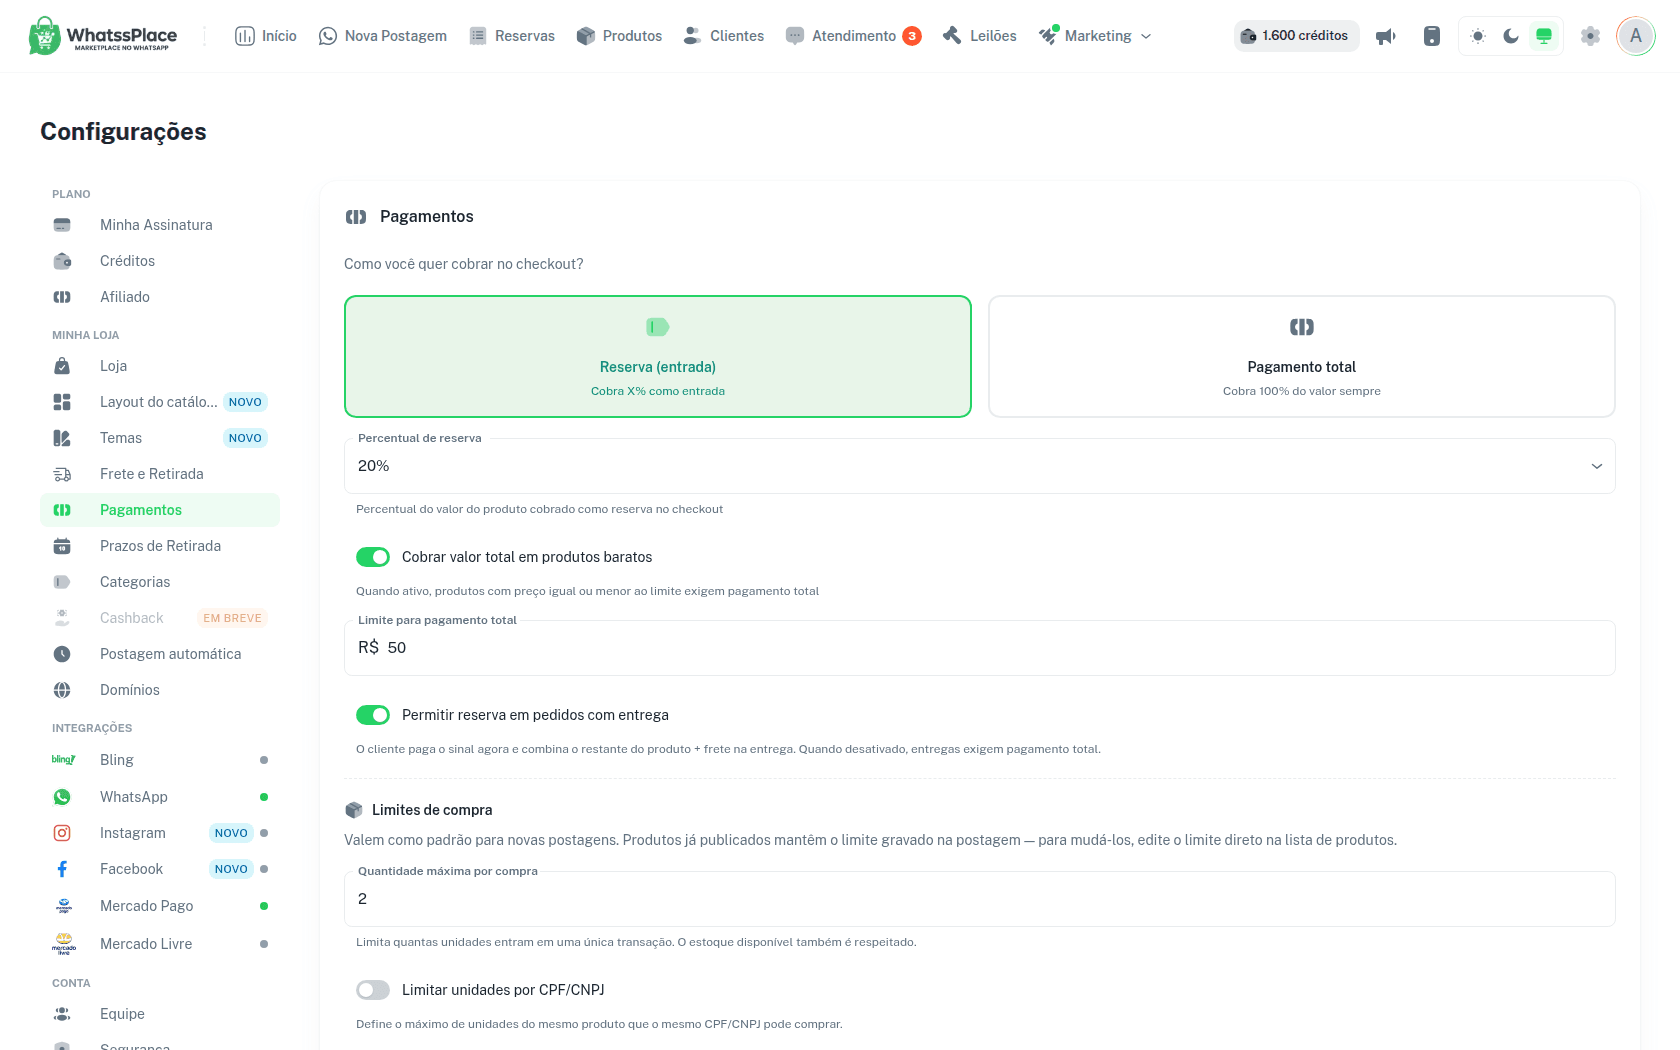The width and height of the screenshot is (1680, 1050).
Task: Enable 'Limitar unidades por CPF/CNPJ' switch
Action: 373,990
